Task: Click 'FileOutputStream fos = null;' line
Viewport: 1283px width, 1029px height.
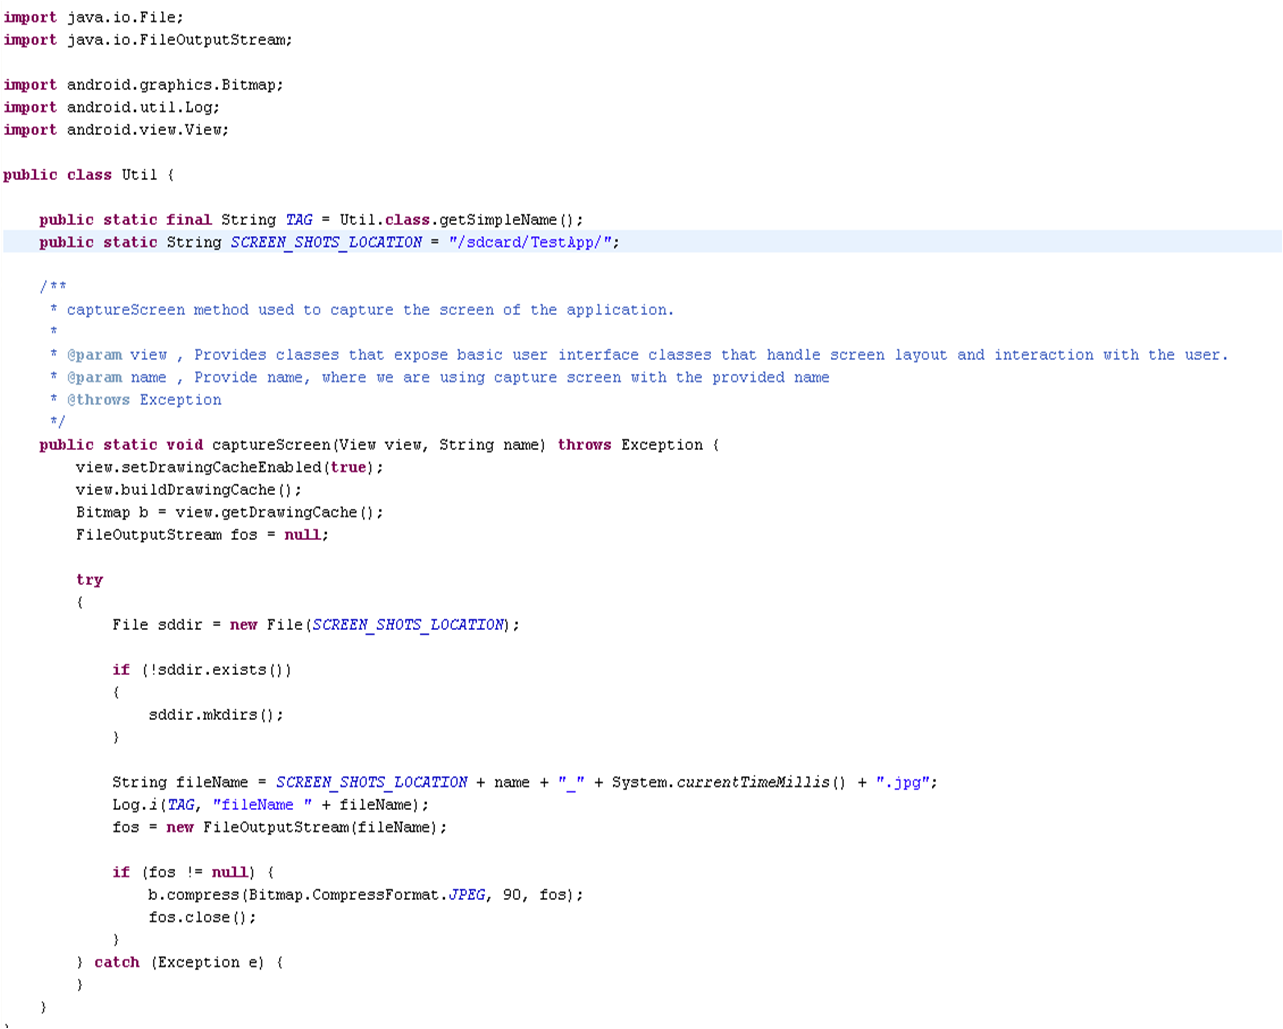Action: (202, 535)
